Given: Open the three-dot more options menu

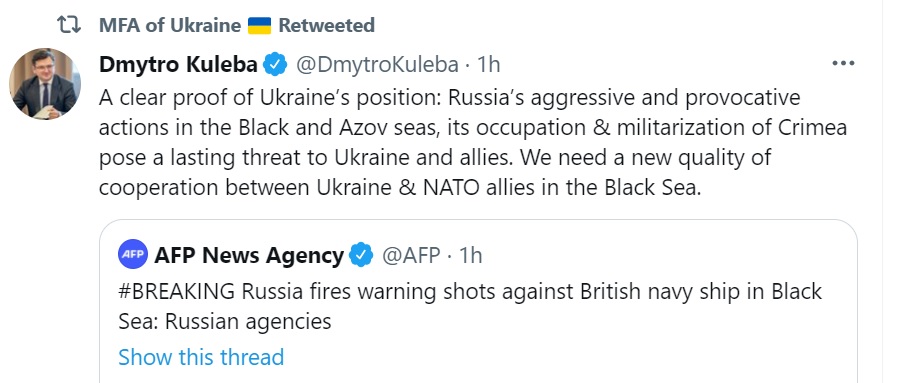Looking at the screenshot, I should point(843,64).
